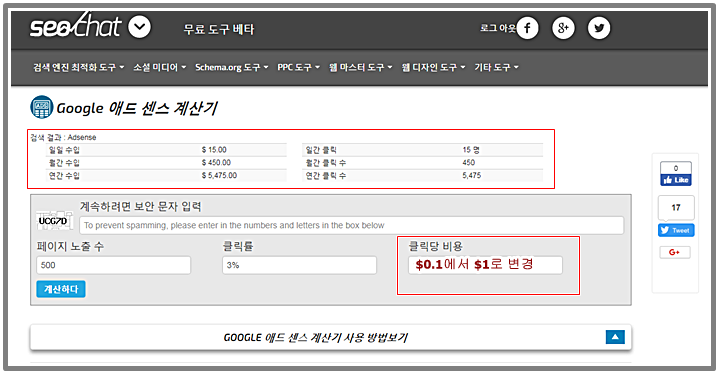Open the Facebook icon in header
The height and width of the screenshot is (374, 719).
pos(527,28)
